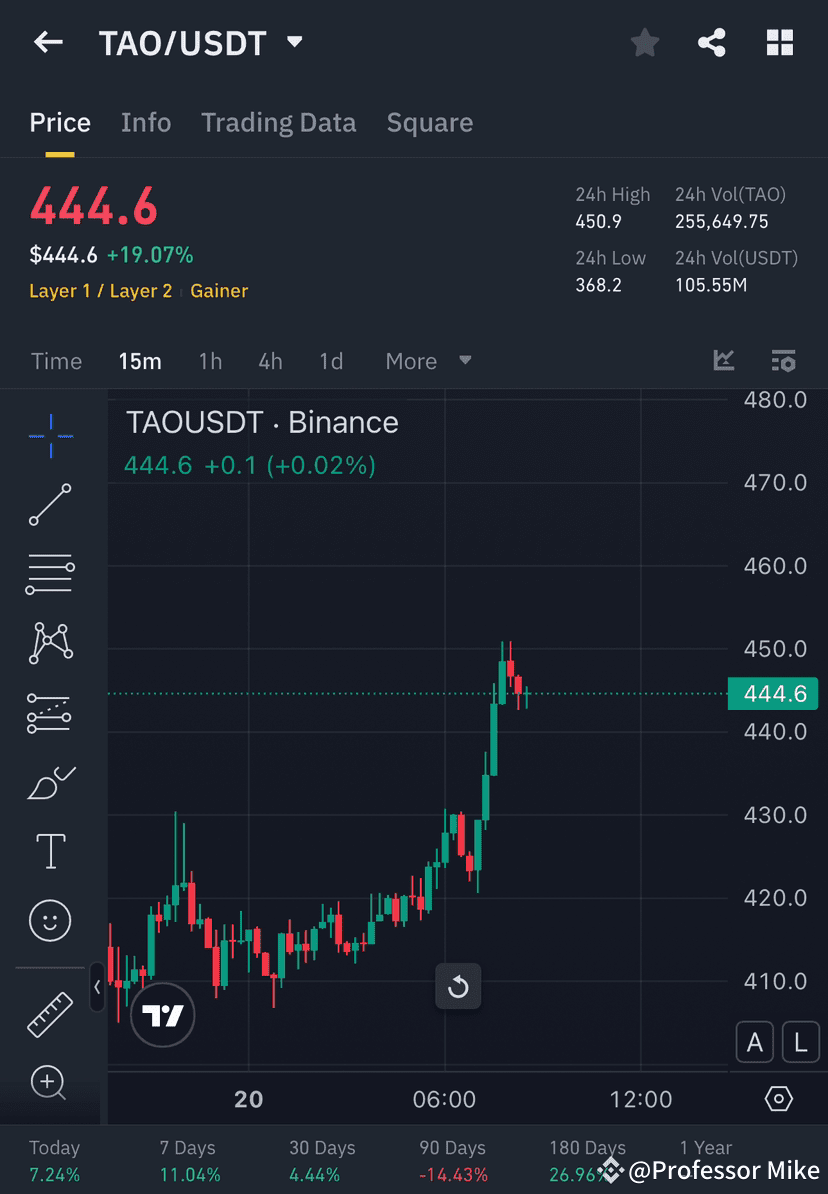Screen dimensions: 828x1194
Task: Enable auto scale with the A button
Action: pos(755,1042)
